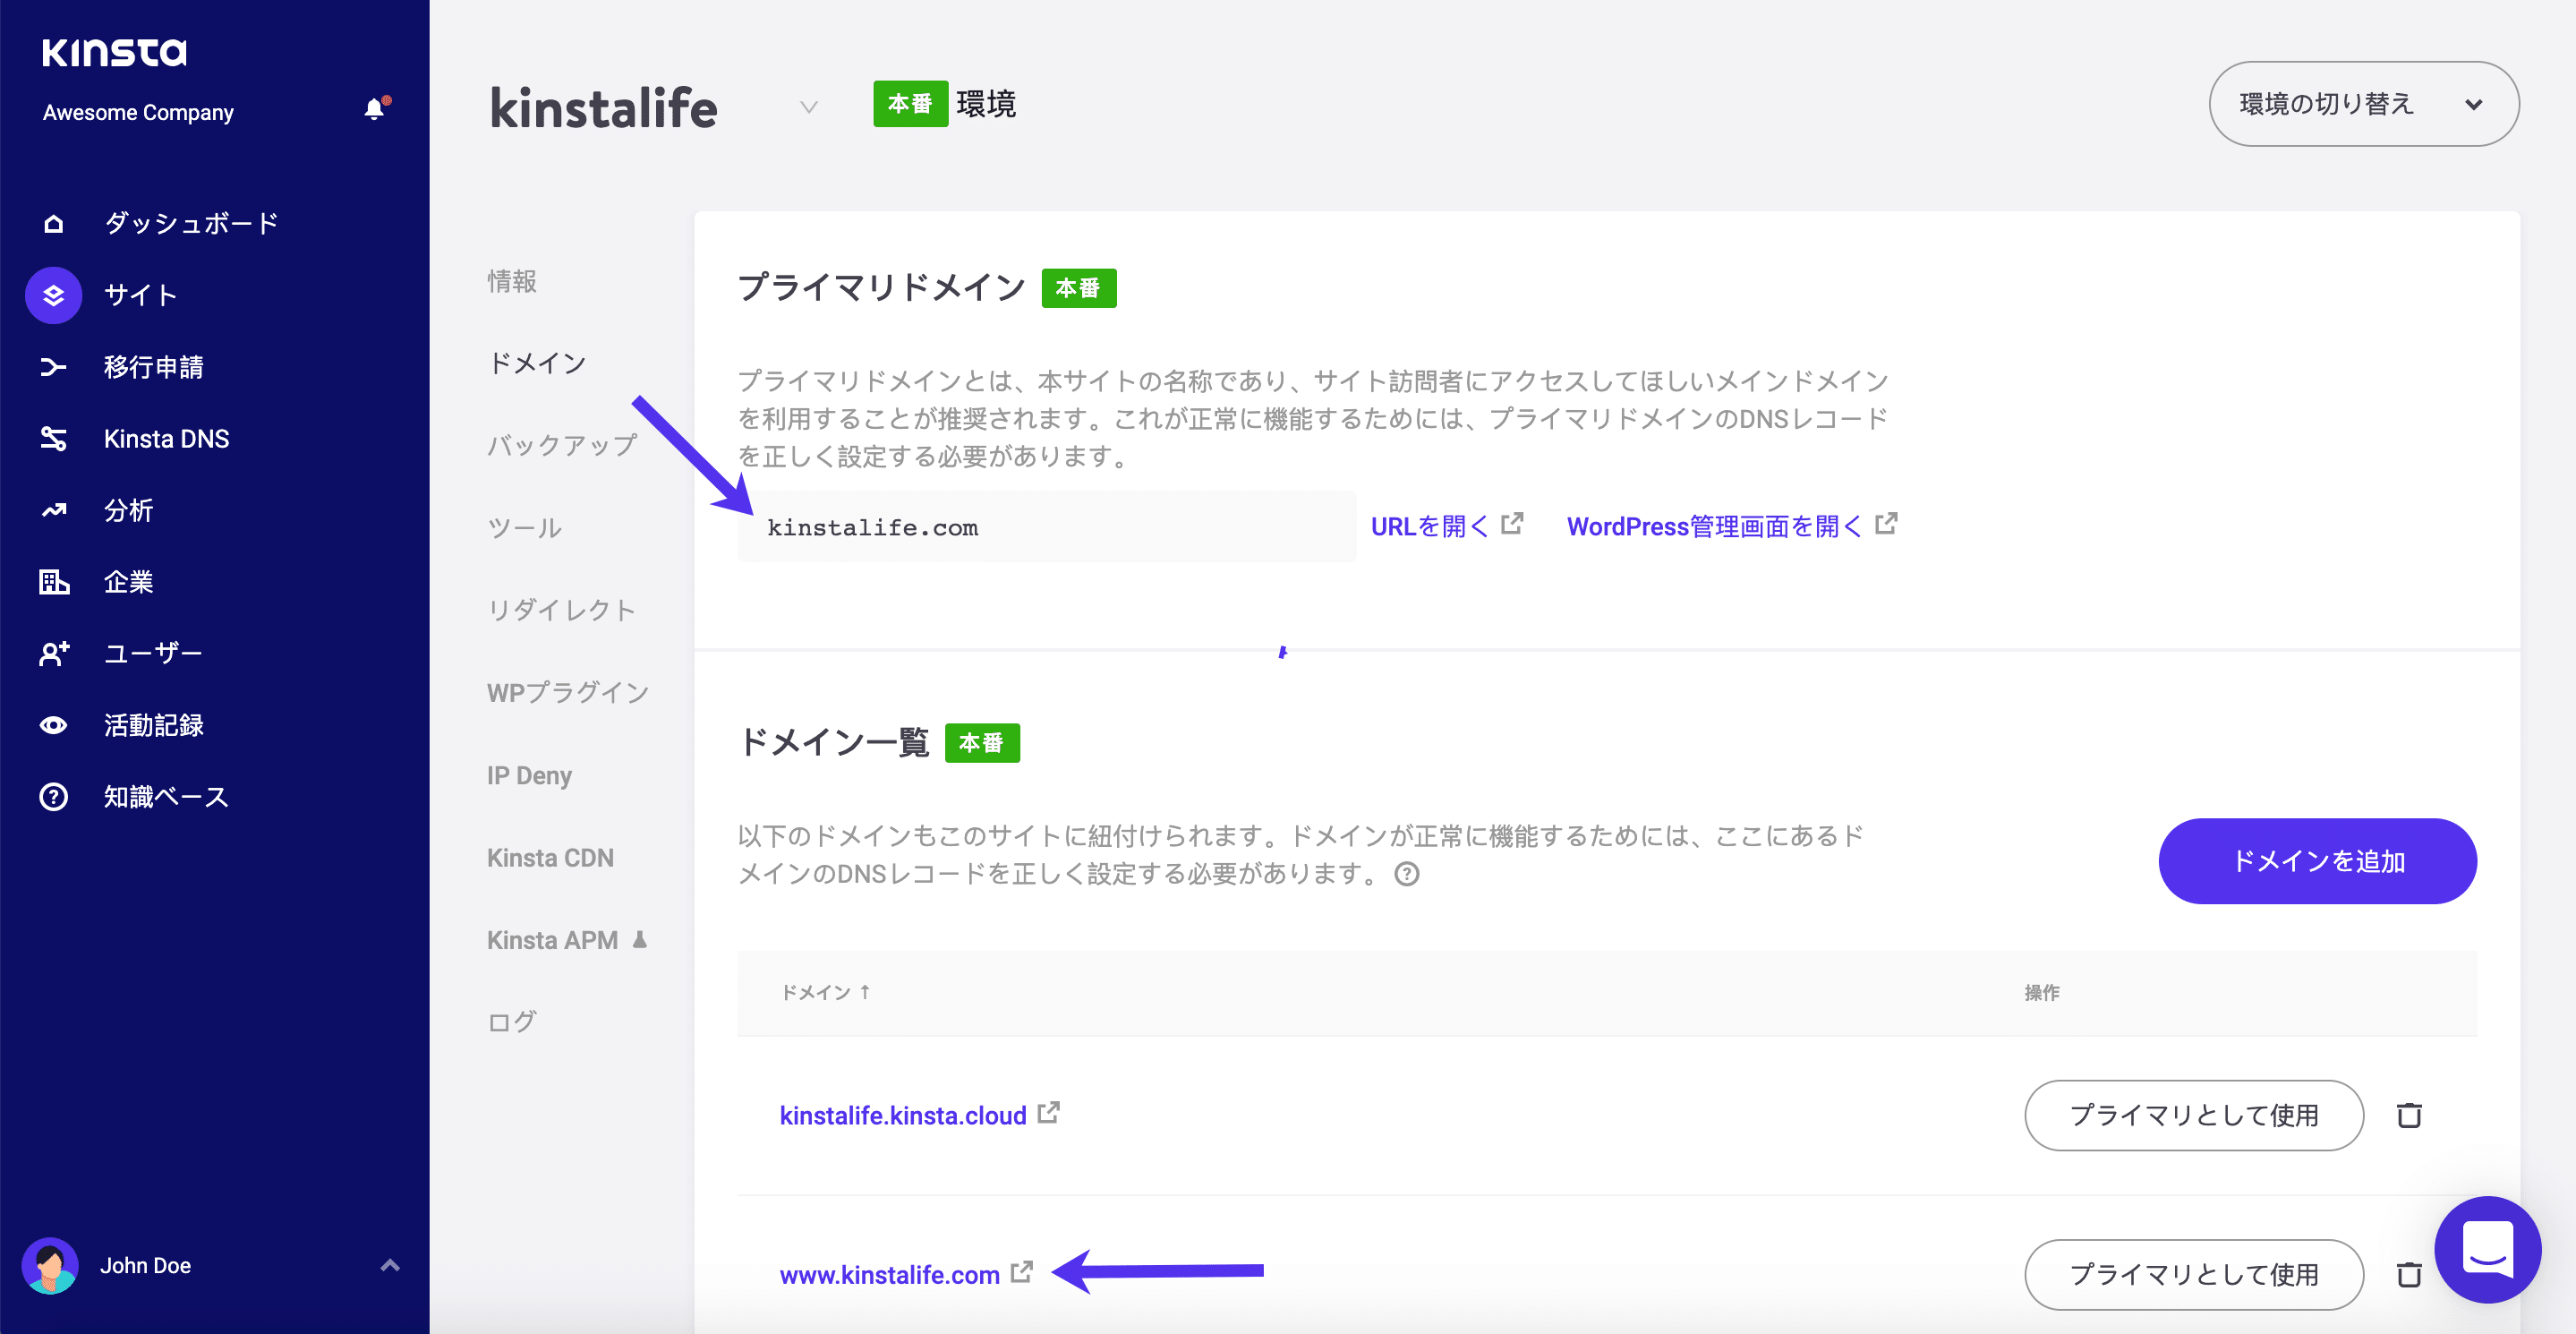
Task: Click the external link icon beside kinstalife.kinsta.cloud
Action: pos(1048,1113)
